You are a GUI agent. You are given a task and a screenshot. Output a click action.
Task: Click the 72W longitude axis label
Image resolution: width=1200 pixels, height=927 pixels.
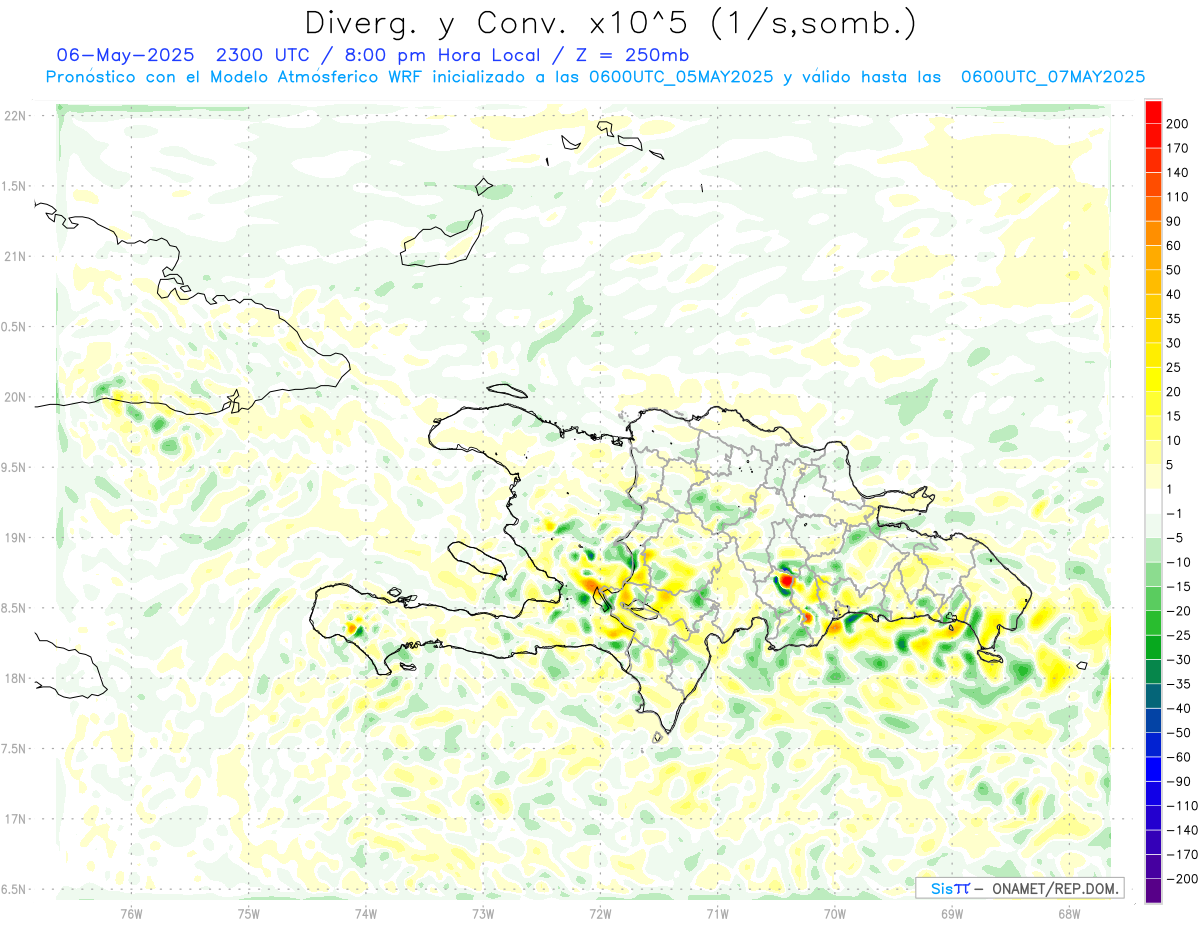pos(600,913)
